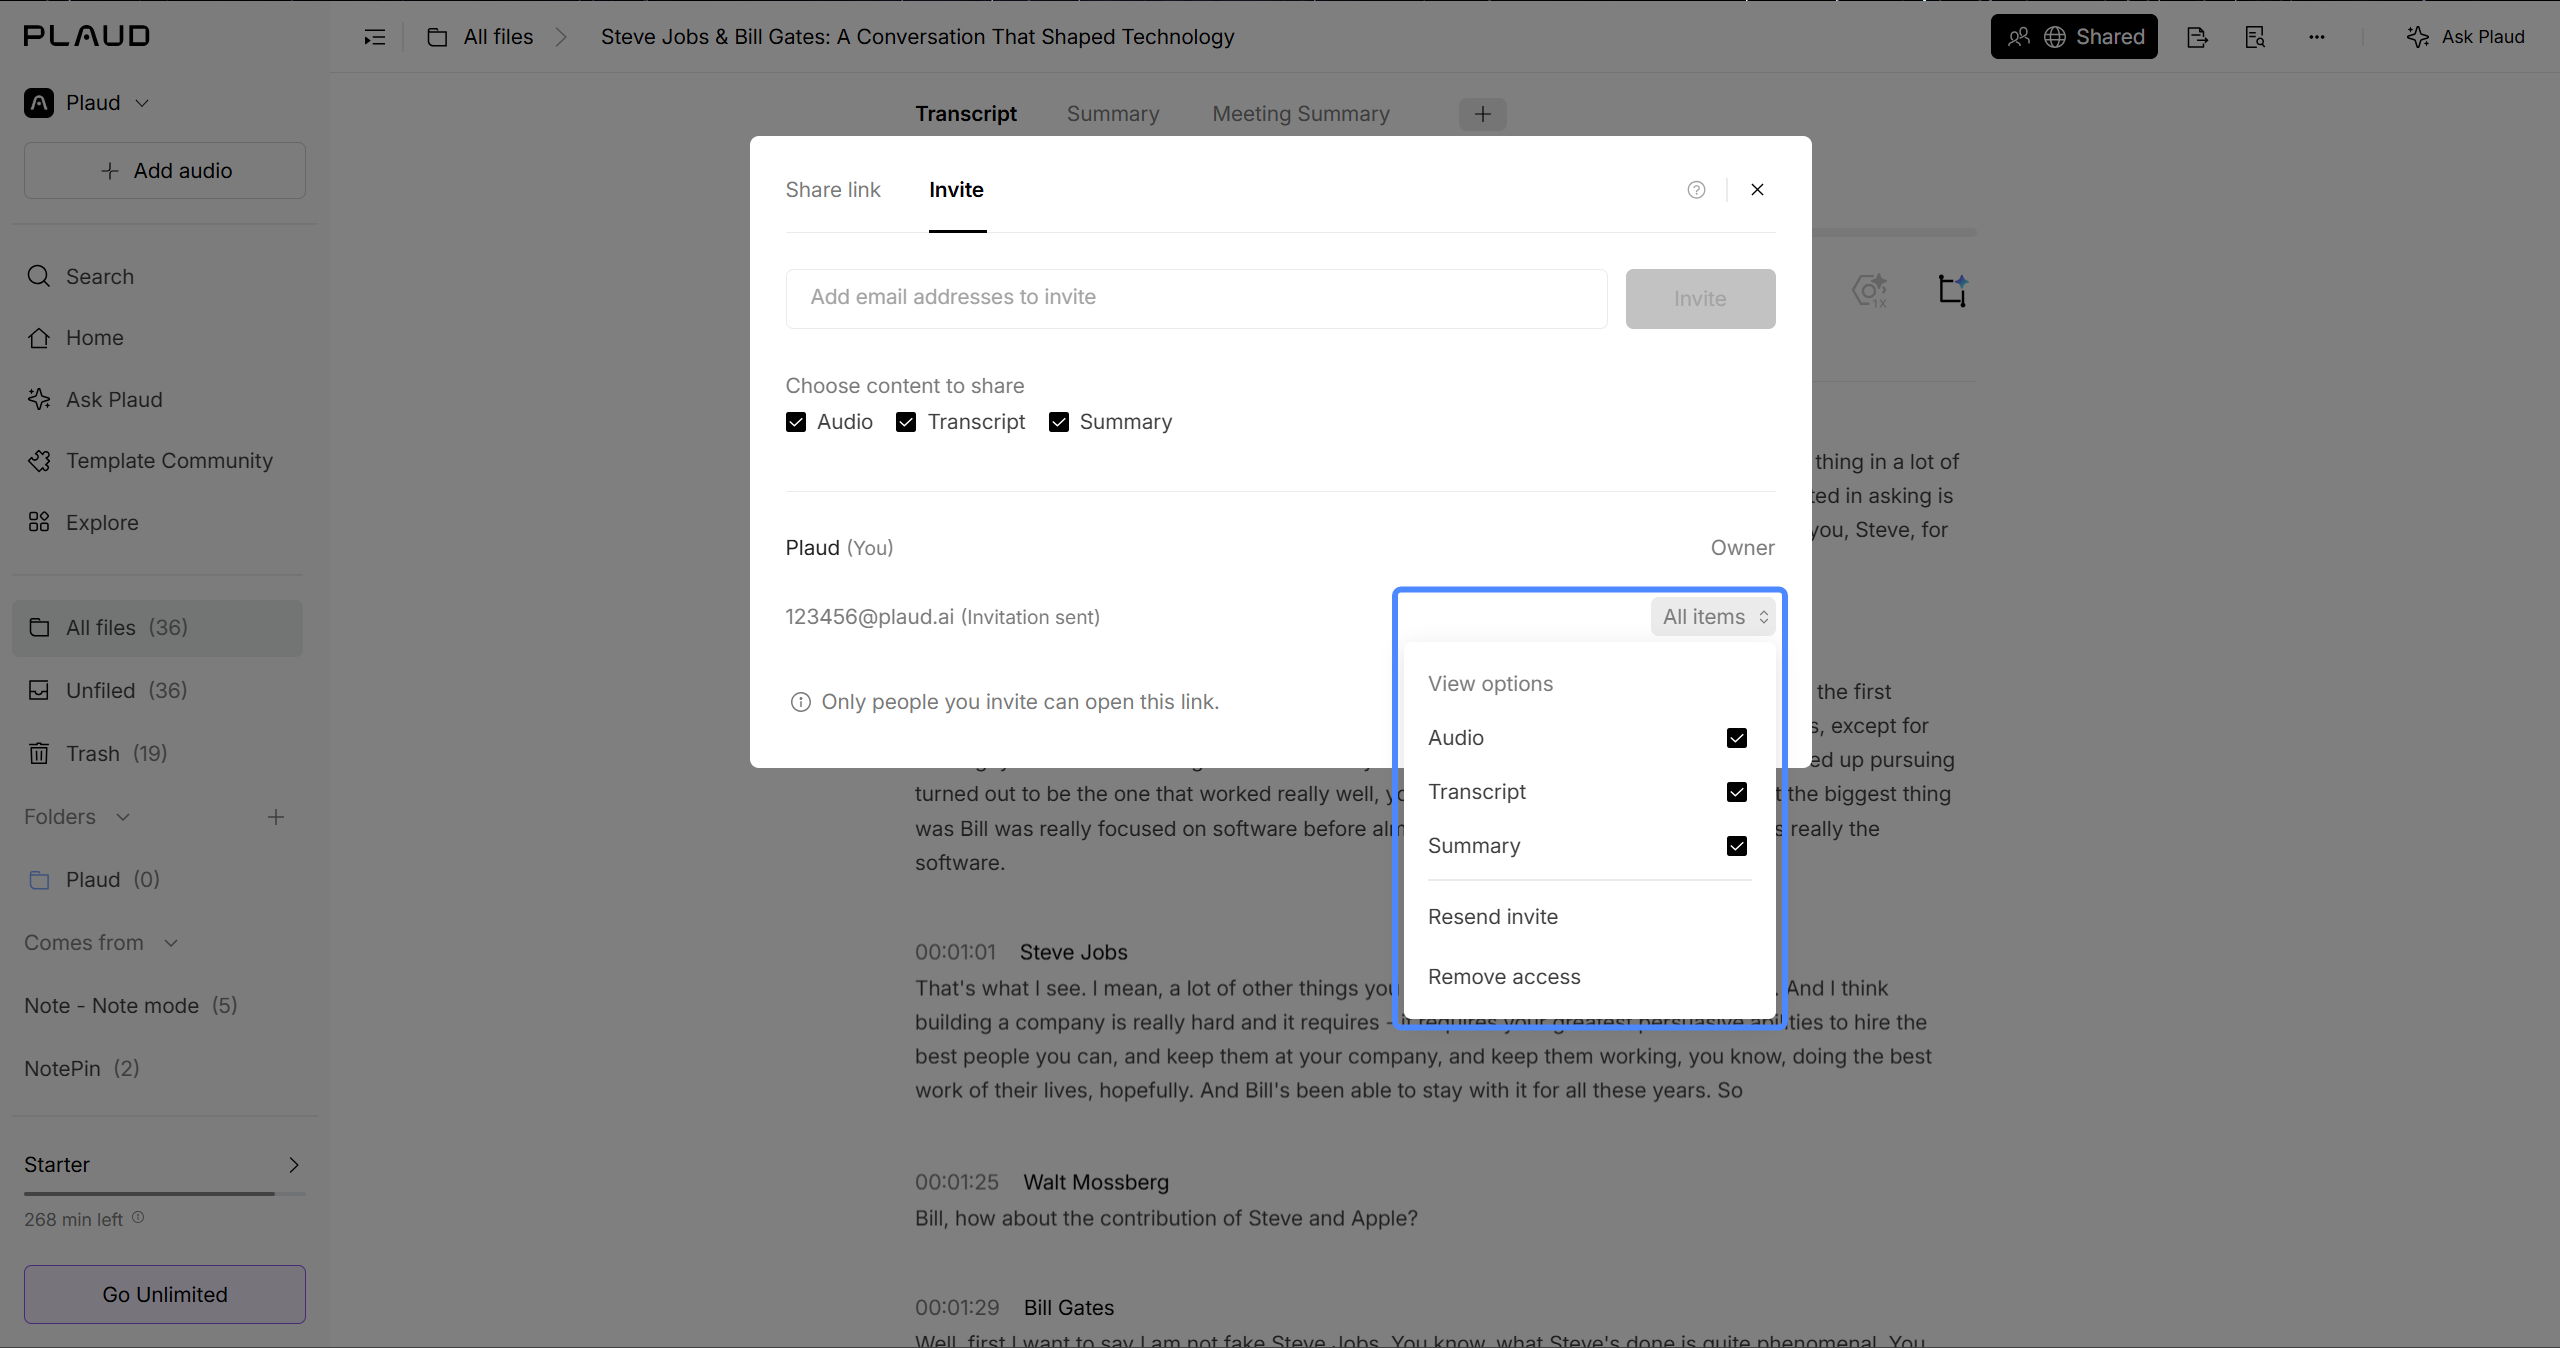The height and width of the screenshot is (1348, 2560).
Task: Toggle Audio checkbox in View options menu
Action: [x=1737, y=738]
